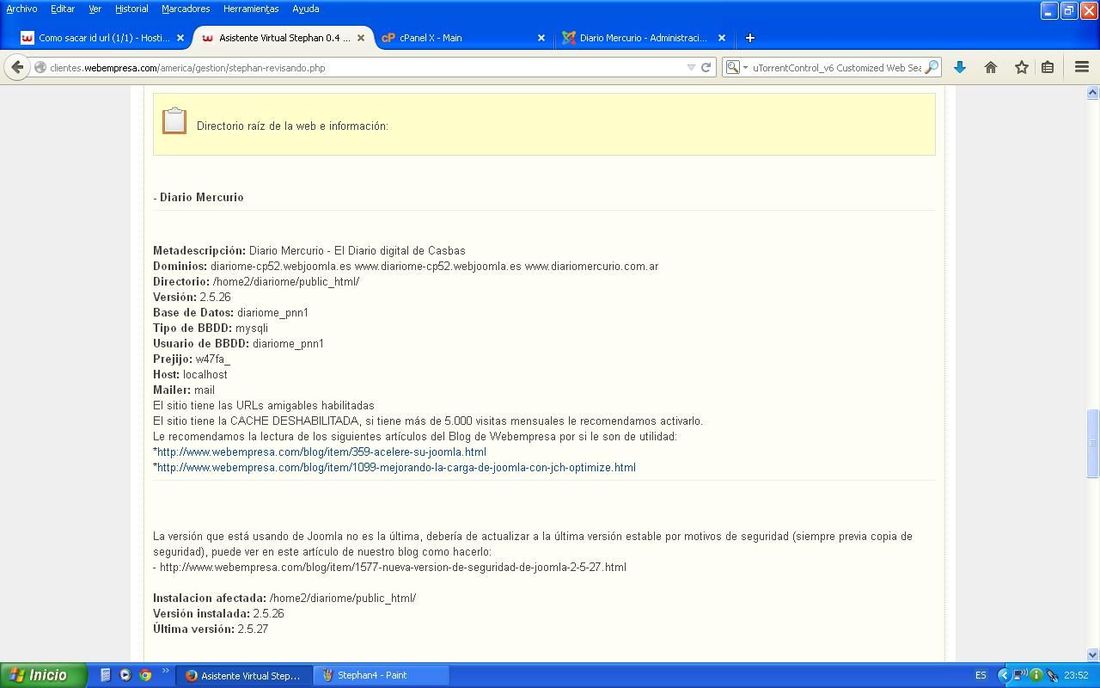
Task: Click the Diario Mercurio heading
Action: (x=201, y=197)
